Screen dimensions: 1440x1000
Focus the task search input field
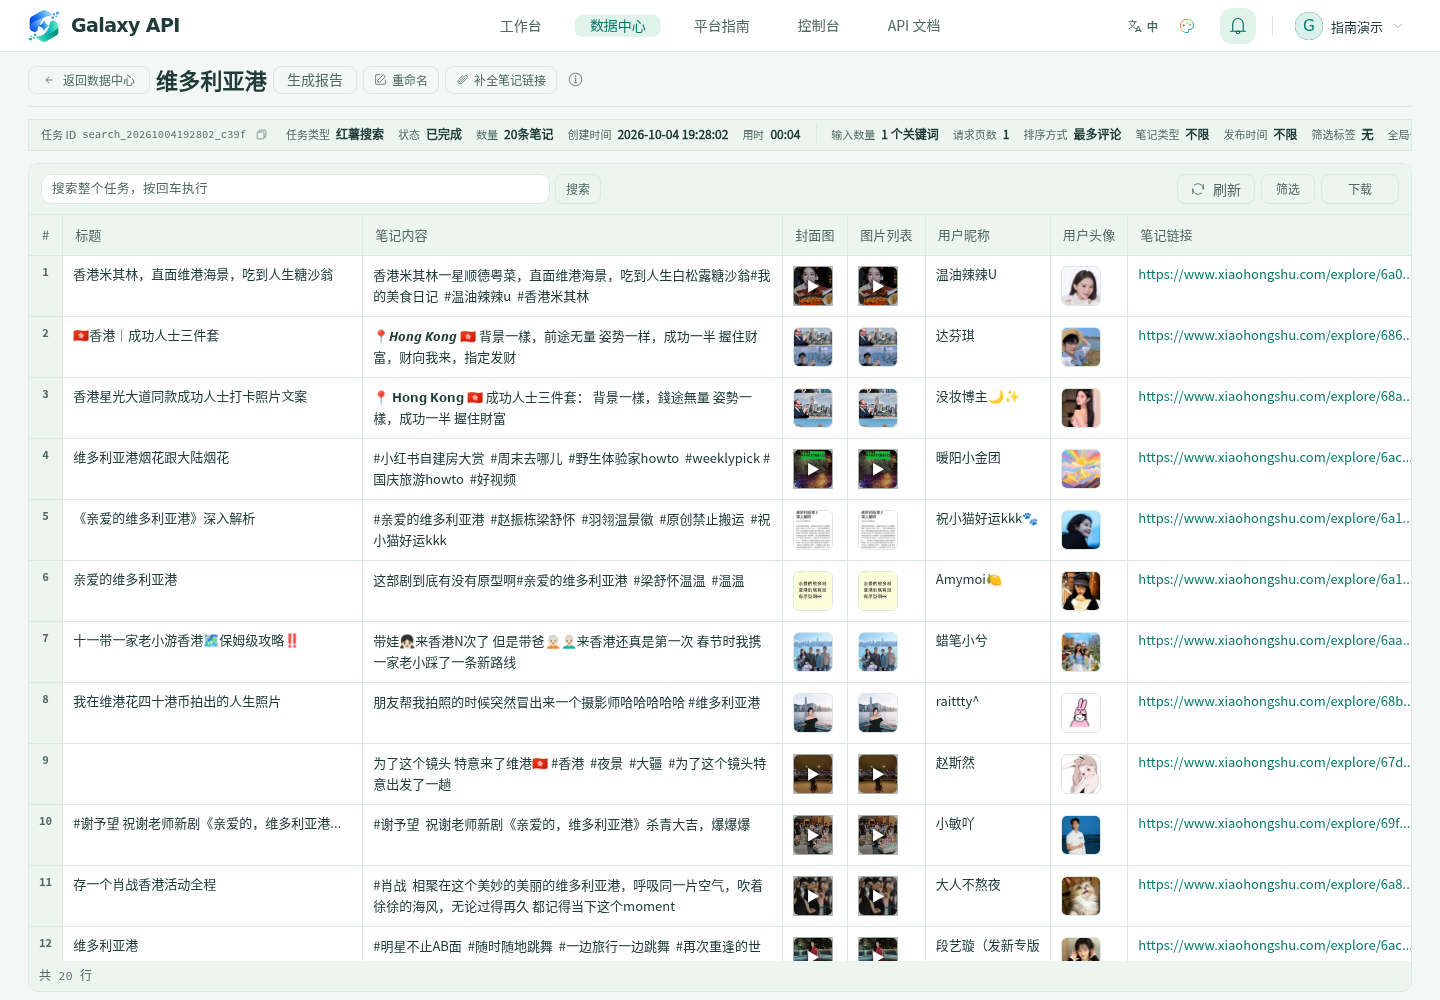(296, 189)
